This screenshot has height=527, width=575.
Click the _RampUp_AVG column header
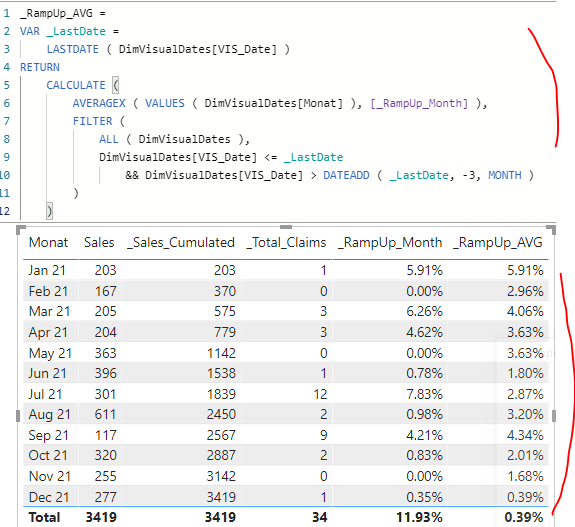[x=498, y=242]
